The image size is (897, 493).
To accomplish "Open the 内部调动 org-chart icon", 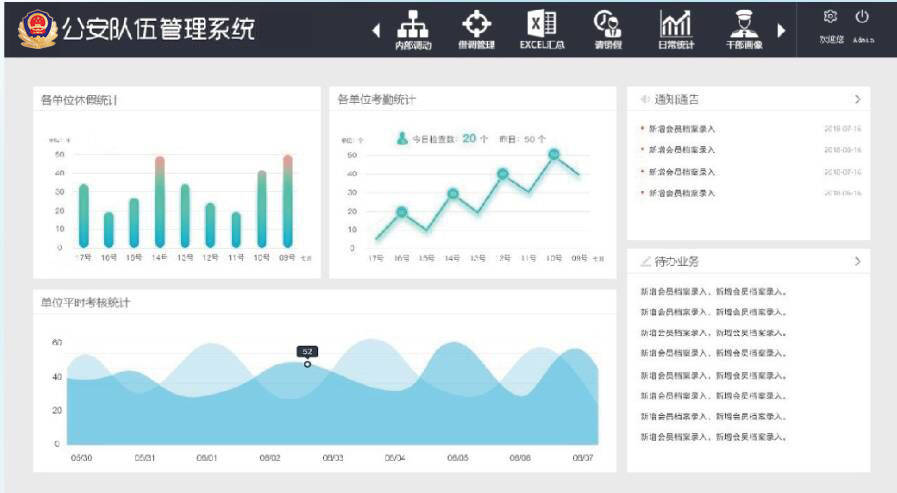I will click(x=413, y=24).
